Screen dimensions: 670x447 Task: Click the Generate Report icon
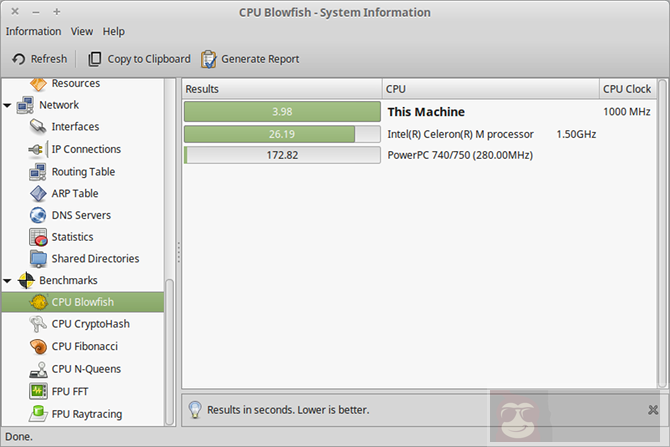(209, 59)
